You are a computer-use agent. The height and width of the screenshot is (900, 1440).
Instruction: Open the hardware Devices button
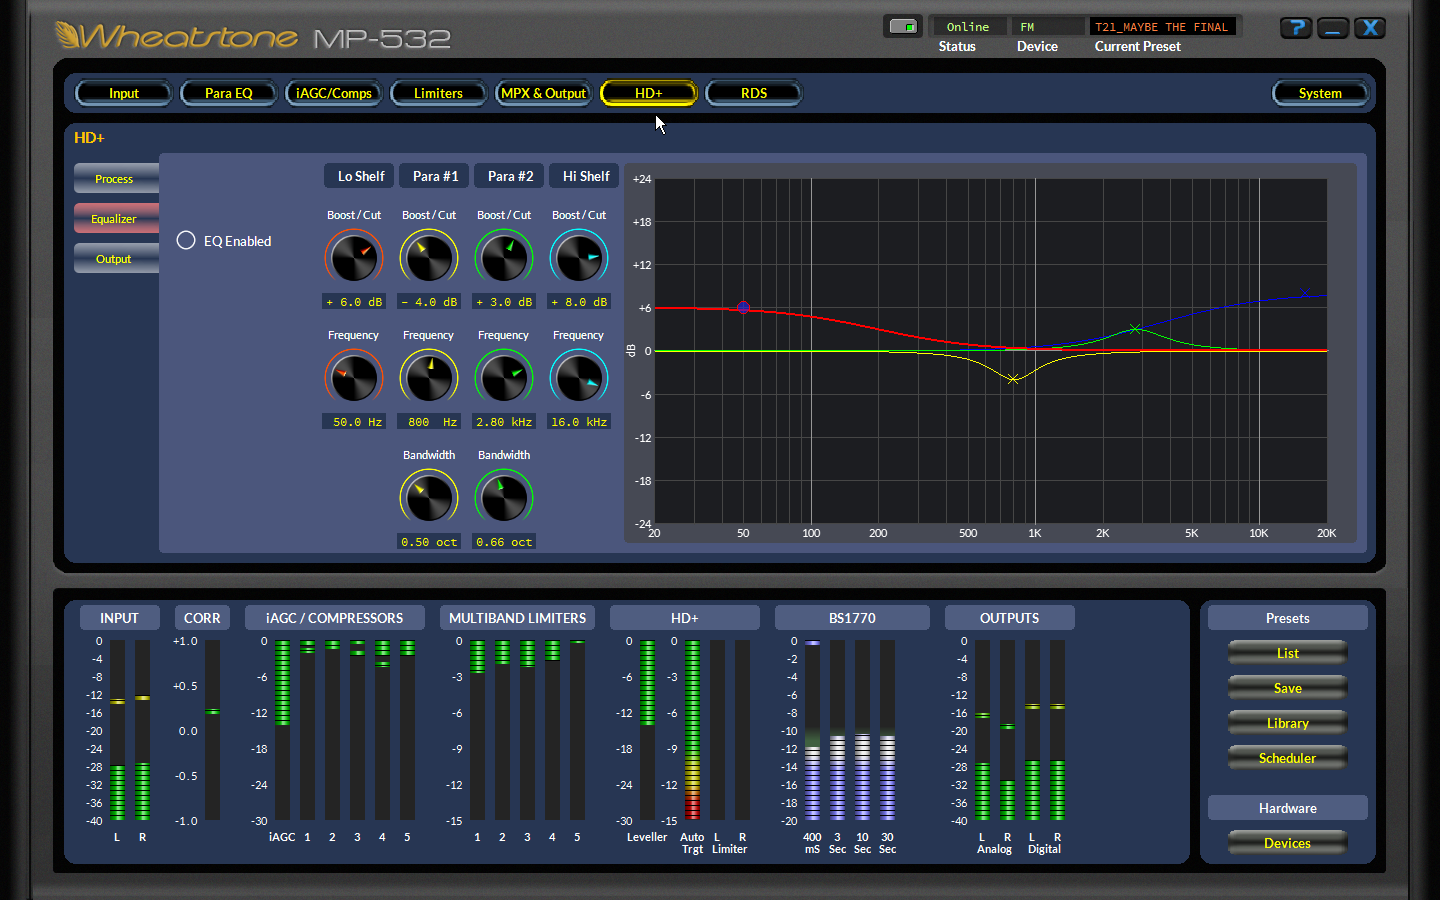(1288, 843)
